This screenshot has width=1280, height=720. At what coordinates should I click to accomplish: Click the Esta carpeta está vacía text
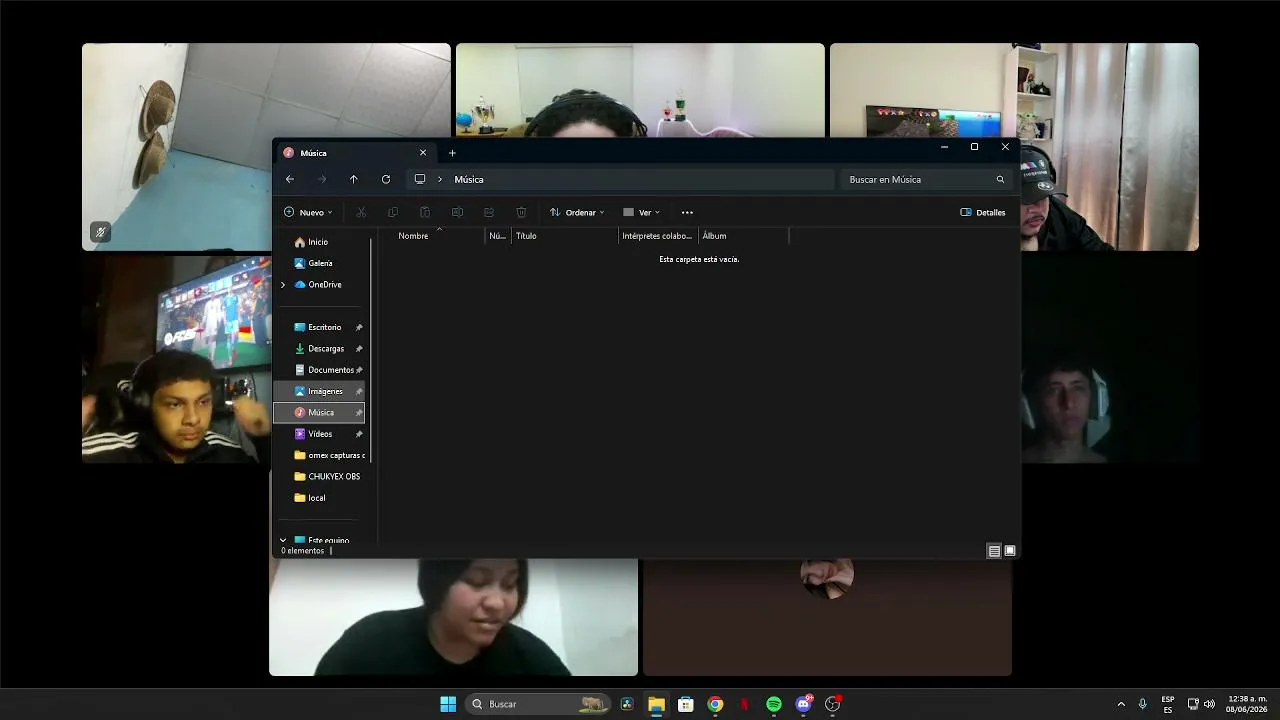(x=699, y=259)
